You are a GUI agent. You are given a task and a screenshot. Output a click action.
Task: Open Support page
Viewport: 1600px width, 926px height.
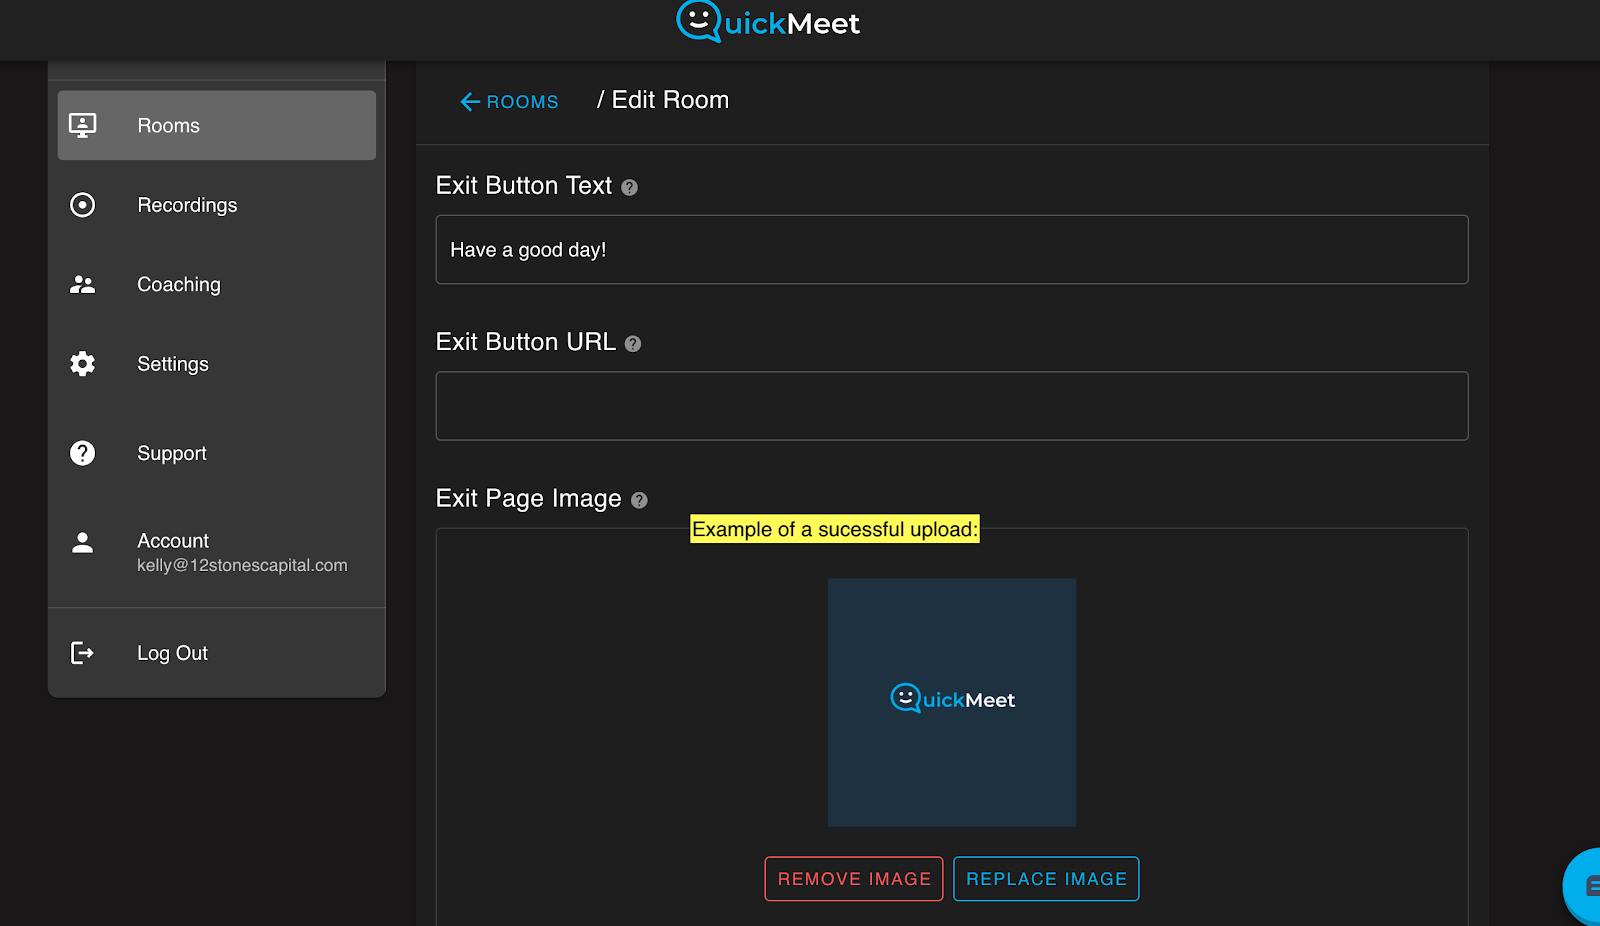(x=217, y=453)
